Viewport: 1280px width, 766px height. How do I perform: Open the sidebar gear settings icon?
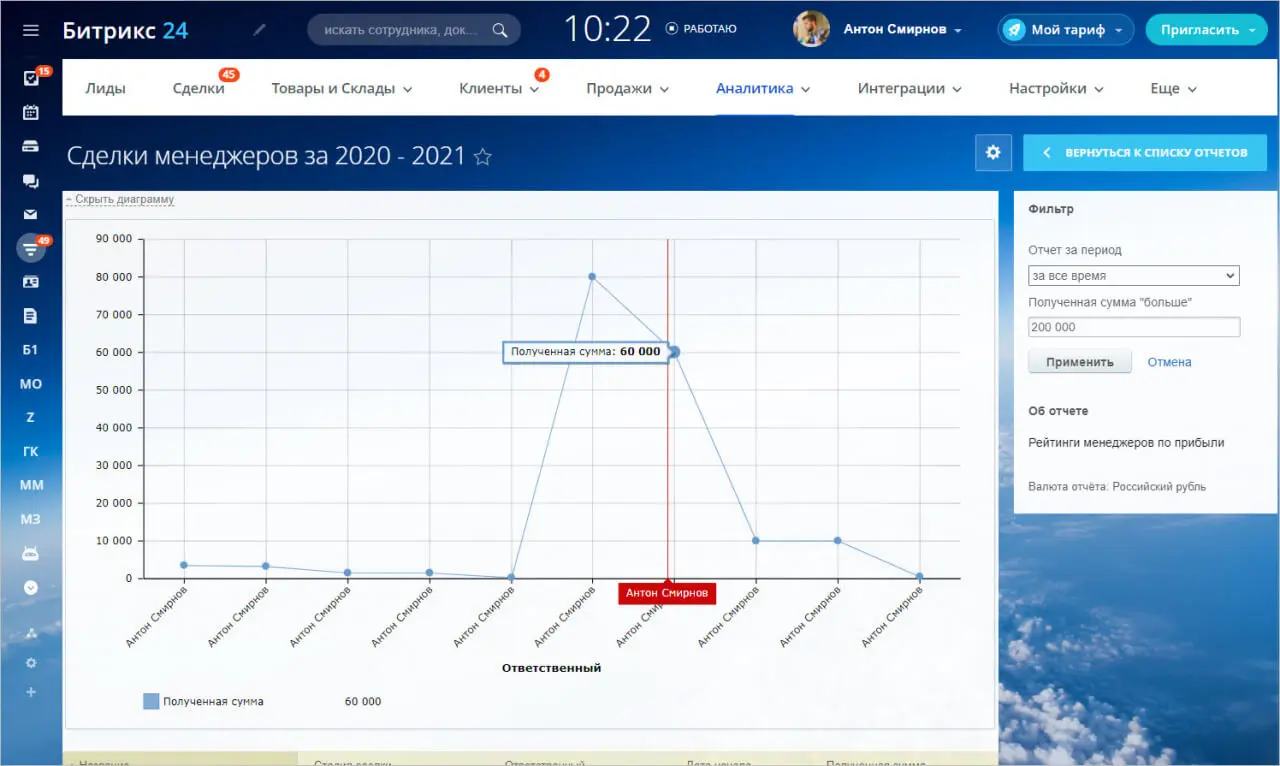[31, 663]
